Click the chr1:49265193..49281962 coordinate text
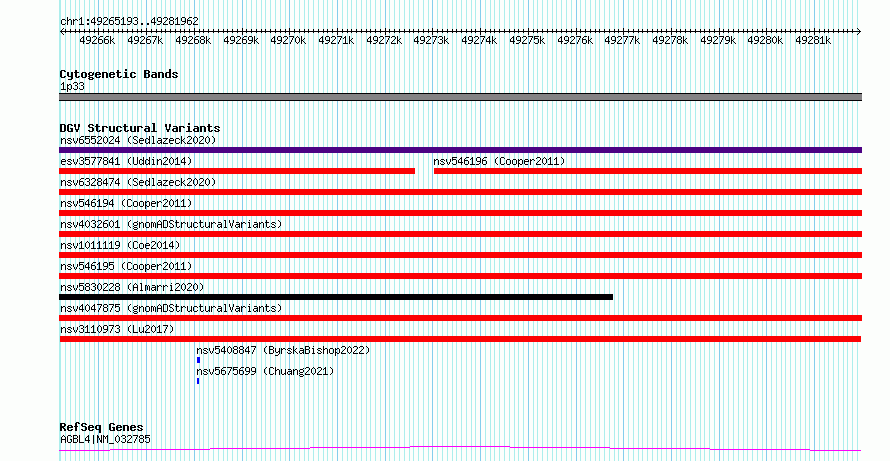Image resolution: width=890 pixels, height=461 pixels. 129,21
